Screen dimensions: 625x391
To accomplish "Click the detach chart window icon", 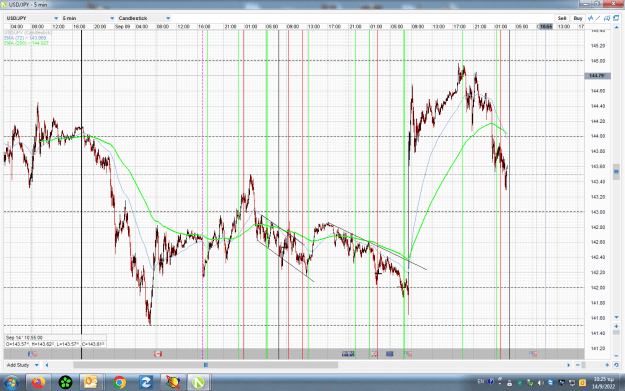I will [x=616, y=18].
